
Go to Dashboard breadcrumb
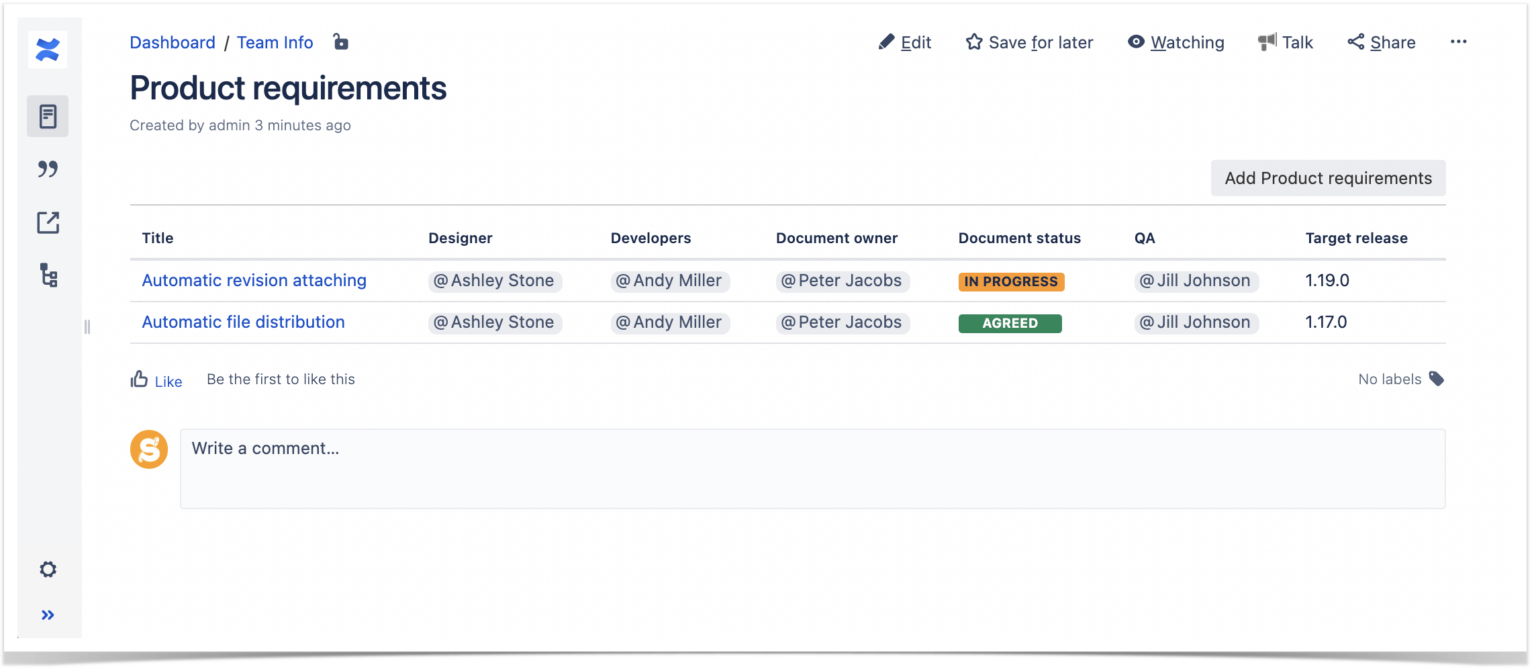click(172, 42)
